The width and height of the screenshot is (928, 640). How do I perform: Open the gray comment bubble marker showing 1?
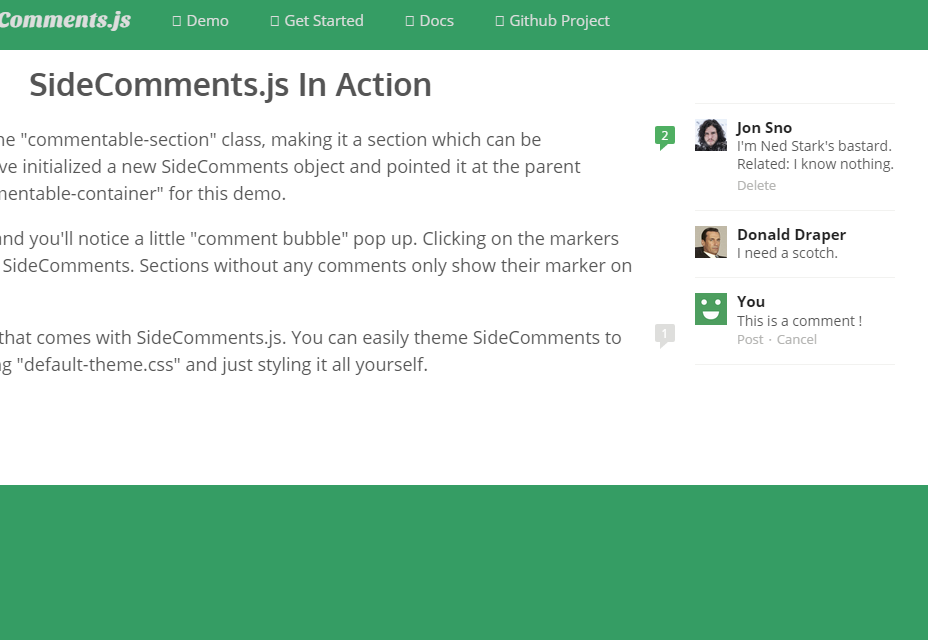pos(664,334)
